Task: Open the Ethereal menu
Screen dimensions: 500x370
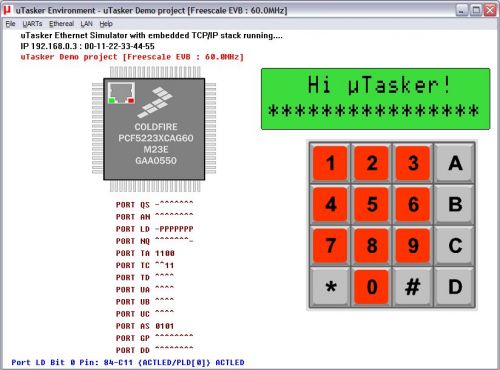Action: point(61,24)
